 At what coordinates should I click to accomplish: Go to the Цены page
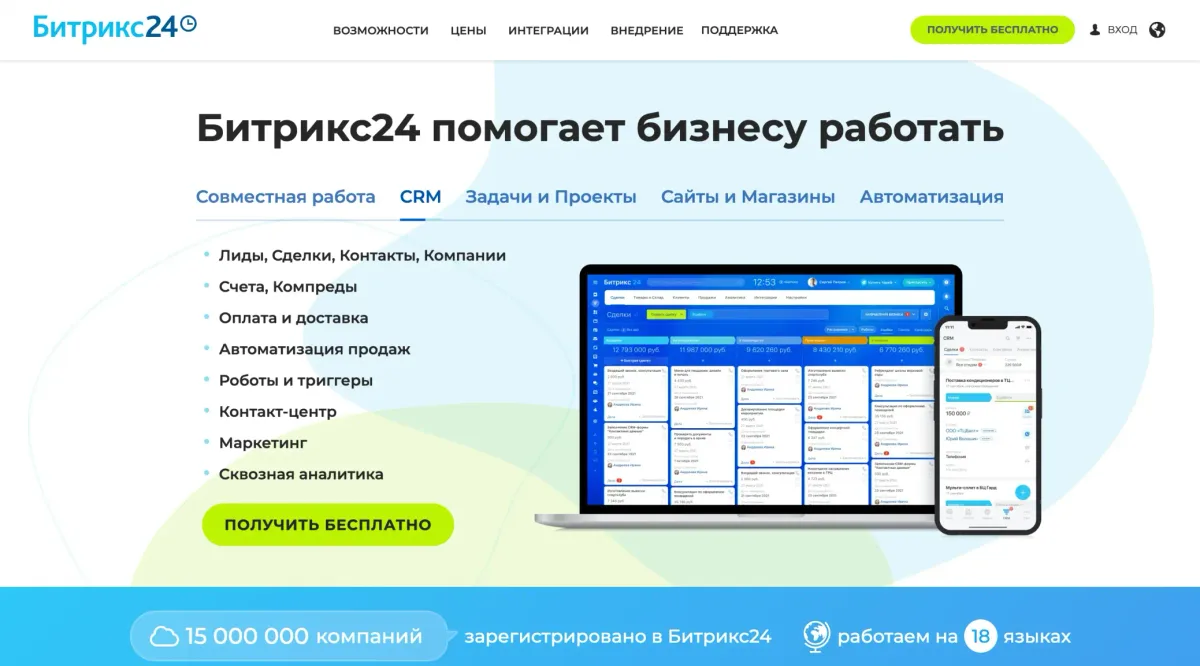tap(468, 30)
